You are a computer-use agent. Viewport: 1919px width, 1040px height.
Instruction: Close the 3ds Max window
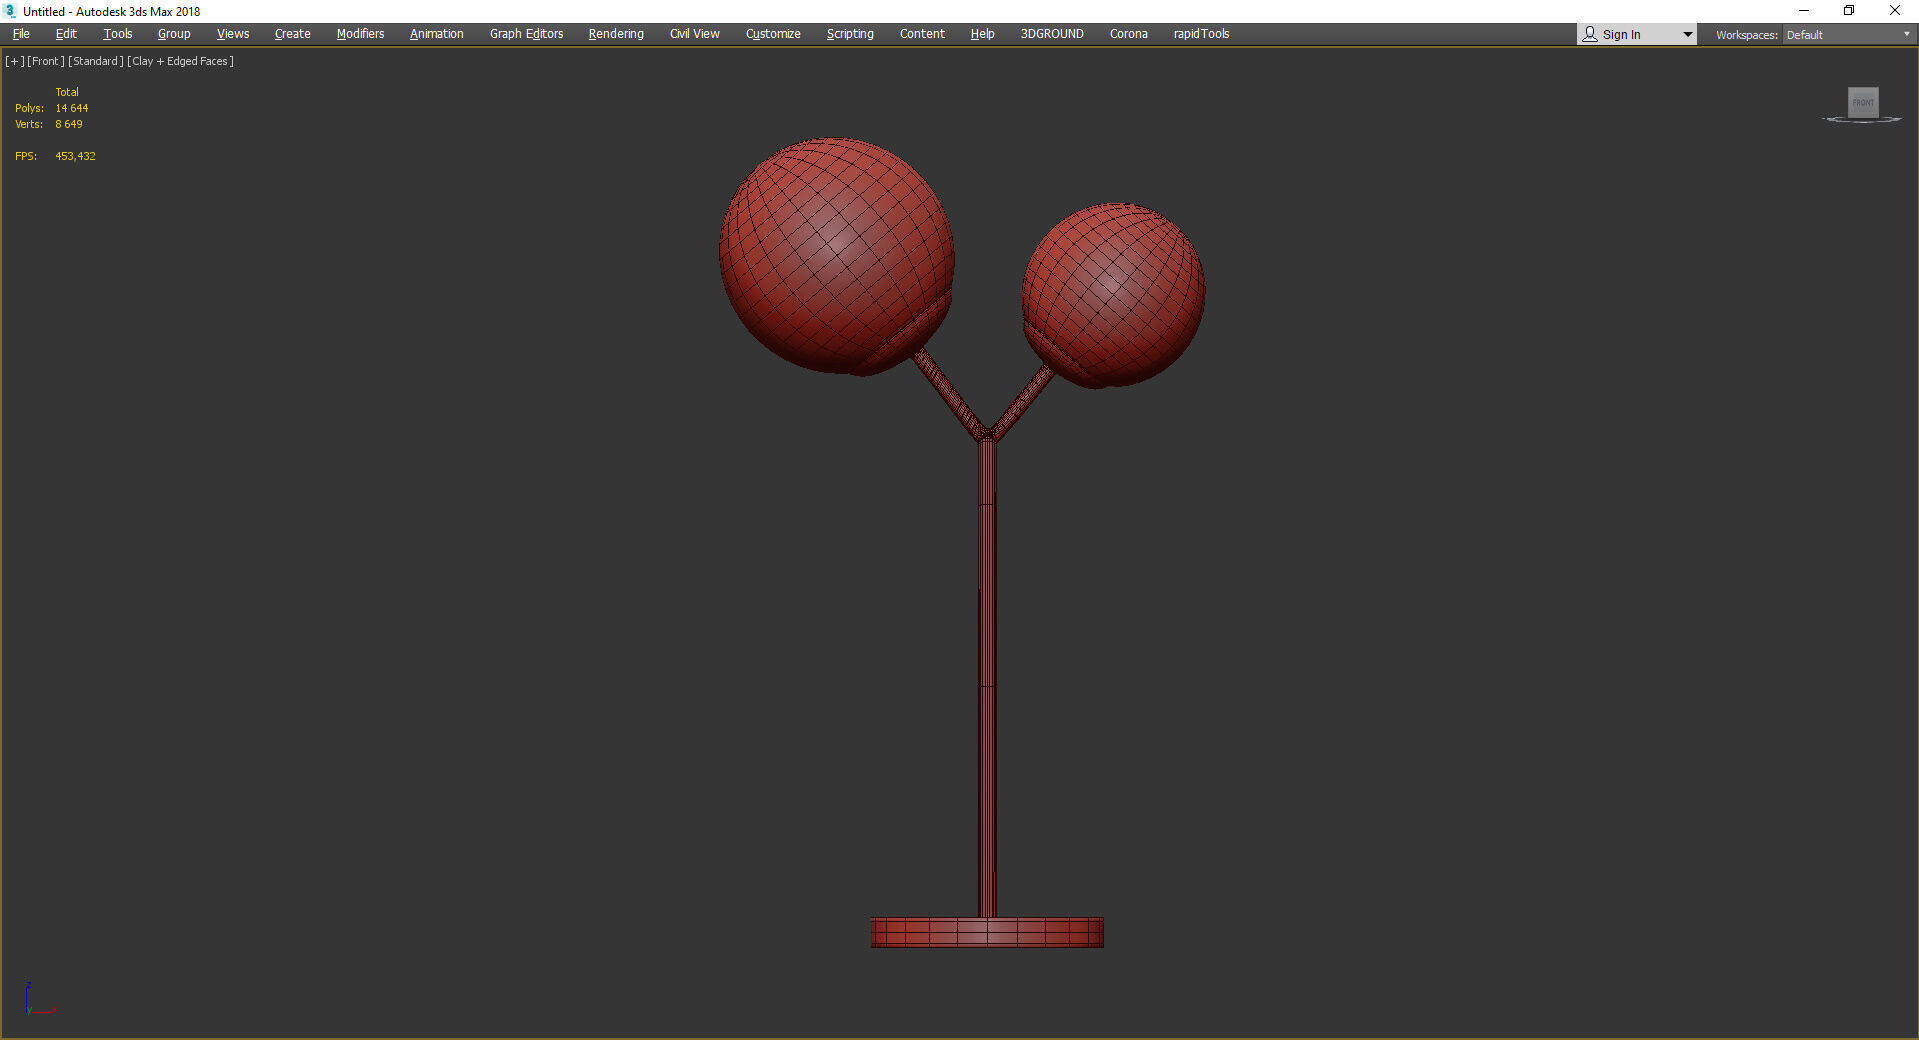tap(1895, 11)
